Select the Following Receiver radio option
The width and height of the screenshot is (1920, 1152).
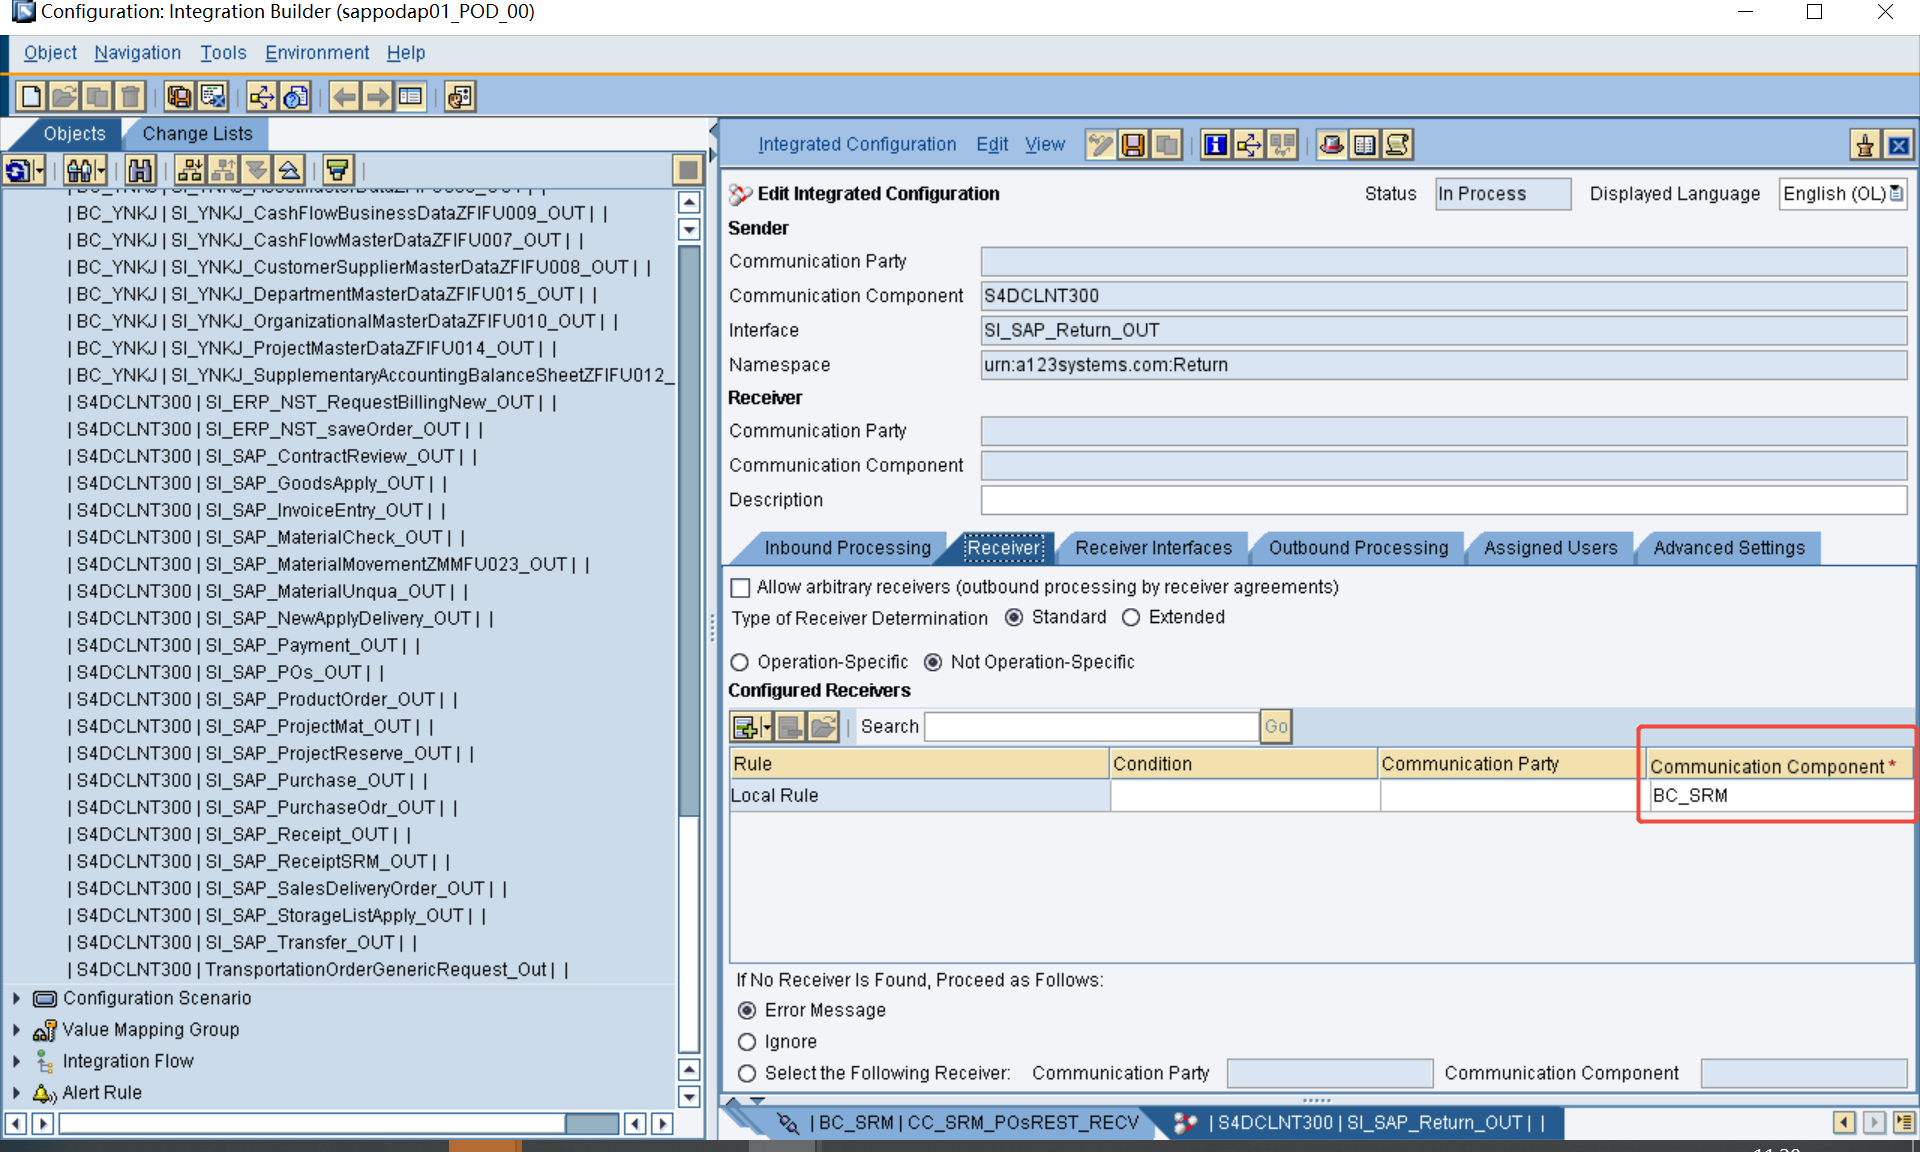(747, 1074)
